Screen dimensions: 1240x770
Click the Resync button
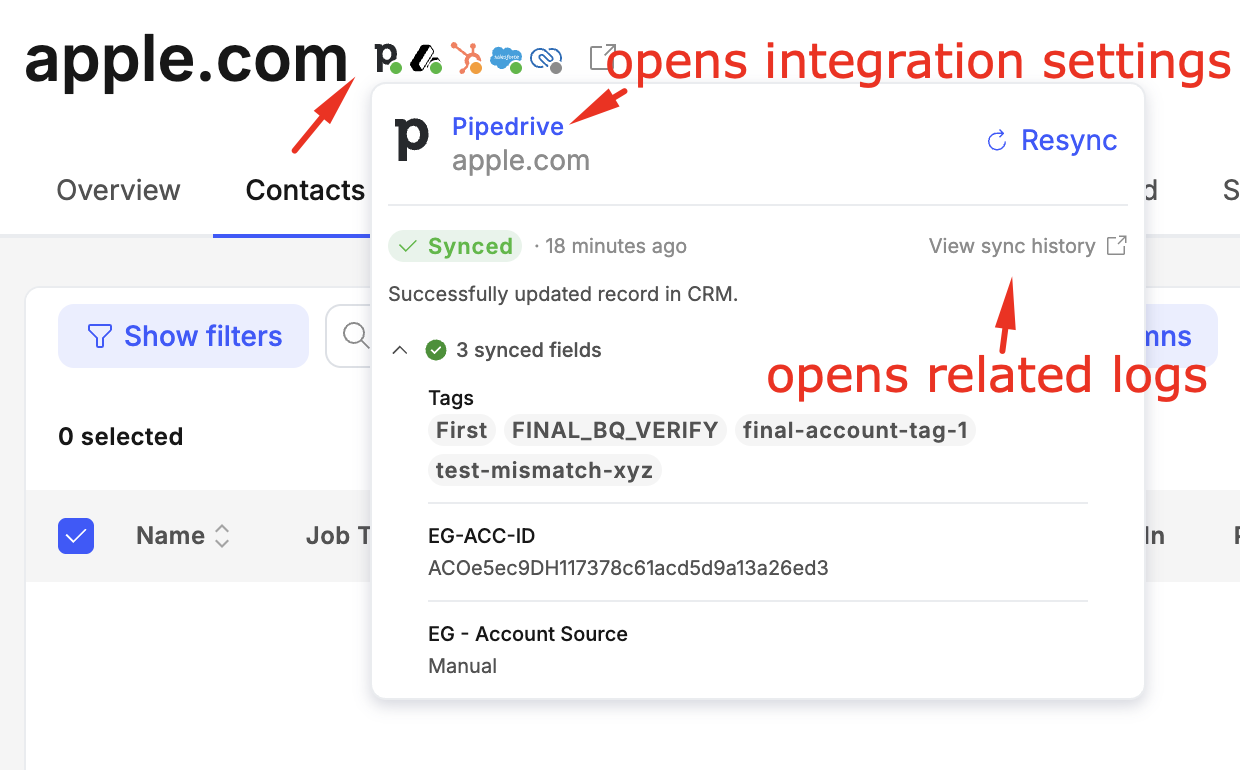point(1052,141)
